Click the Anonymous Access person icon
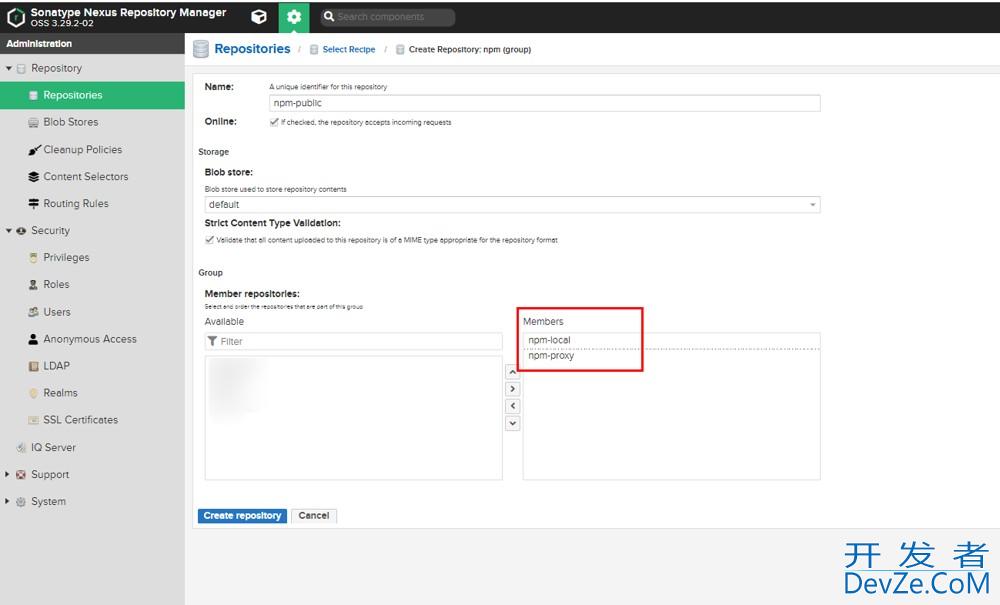 pyautogui.click(x=33, y=339)
